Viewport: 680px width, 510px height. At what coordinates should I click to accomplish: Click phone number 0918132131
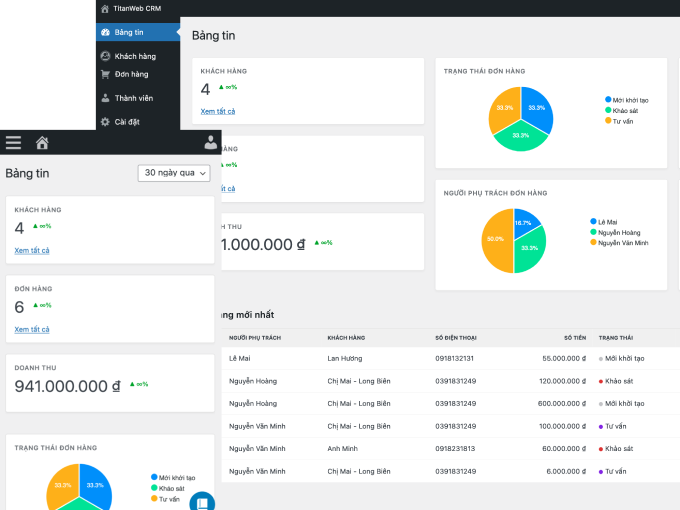(x=454, y=359)
